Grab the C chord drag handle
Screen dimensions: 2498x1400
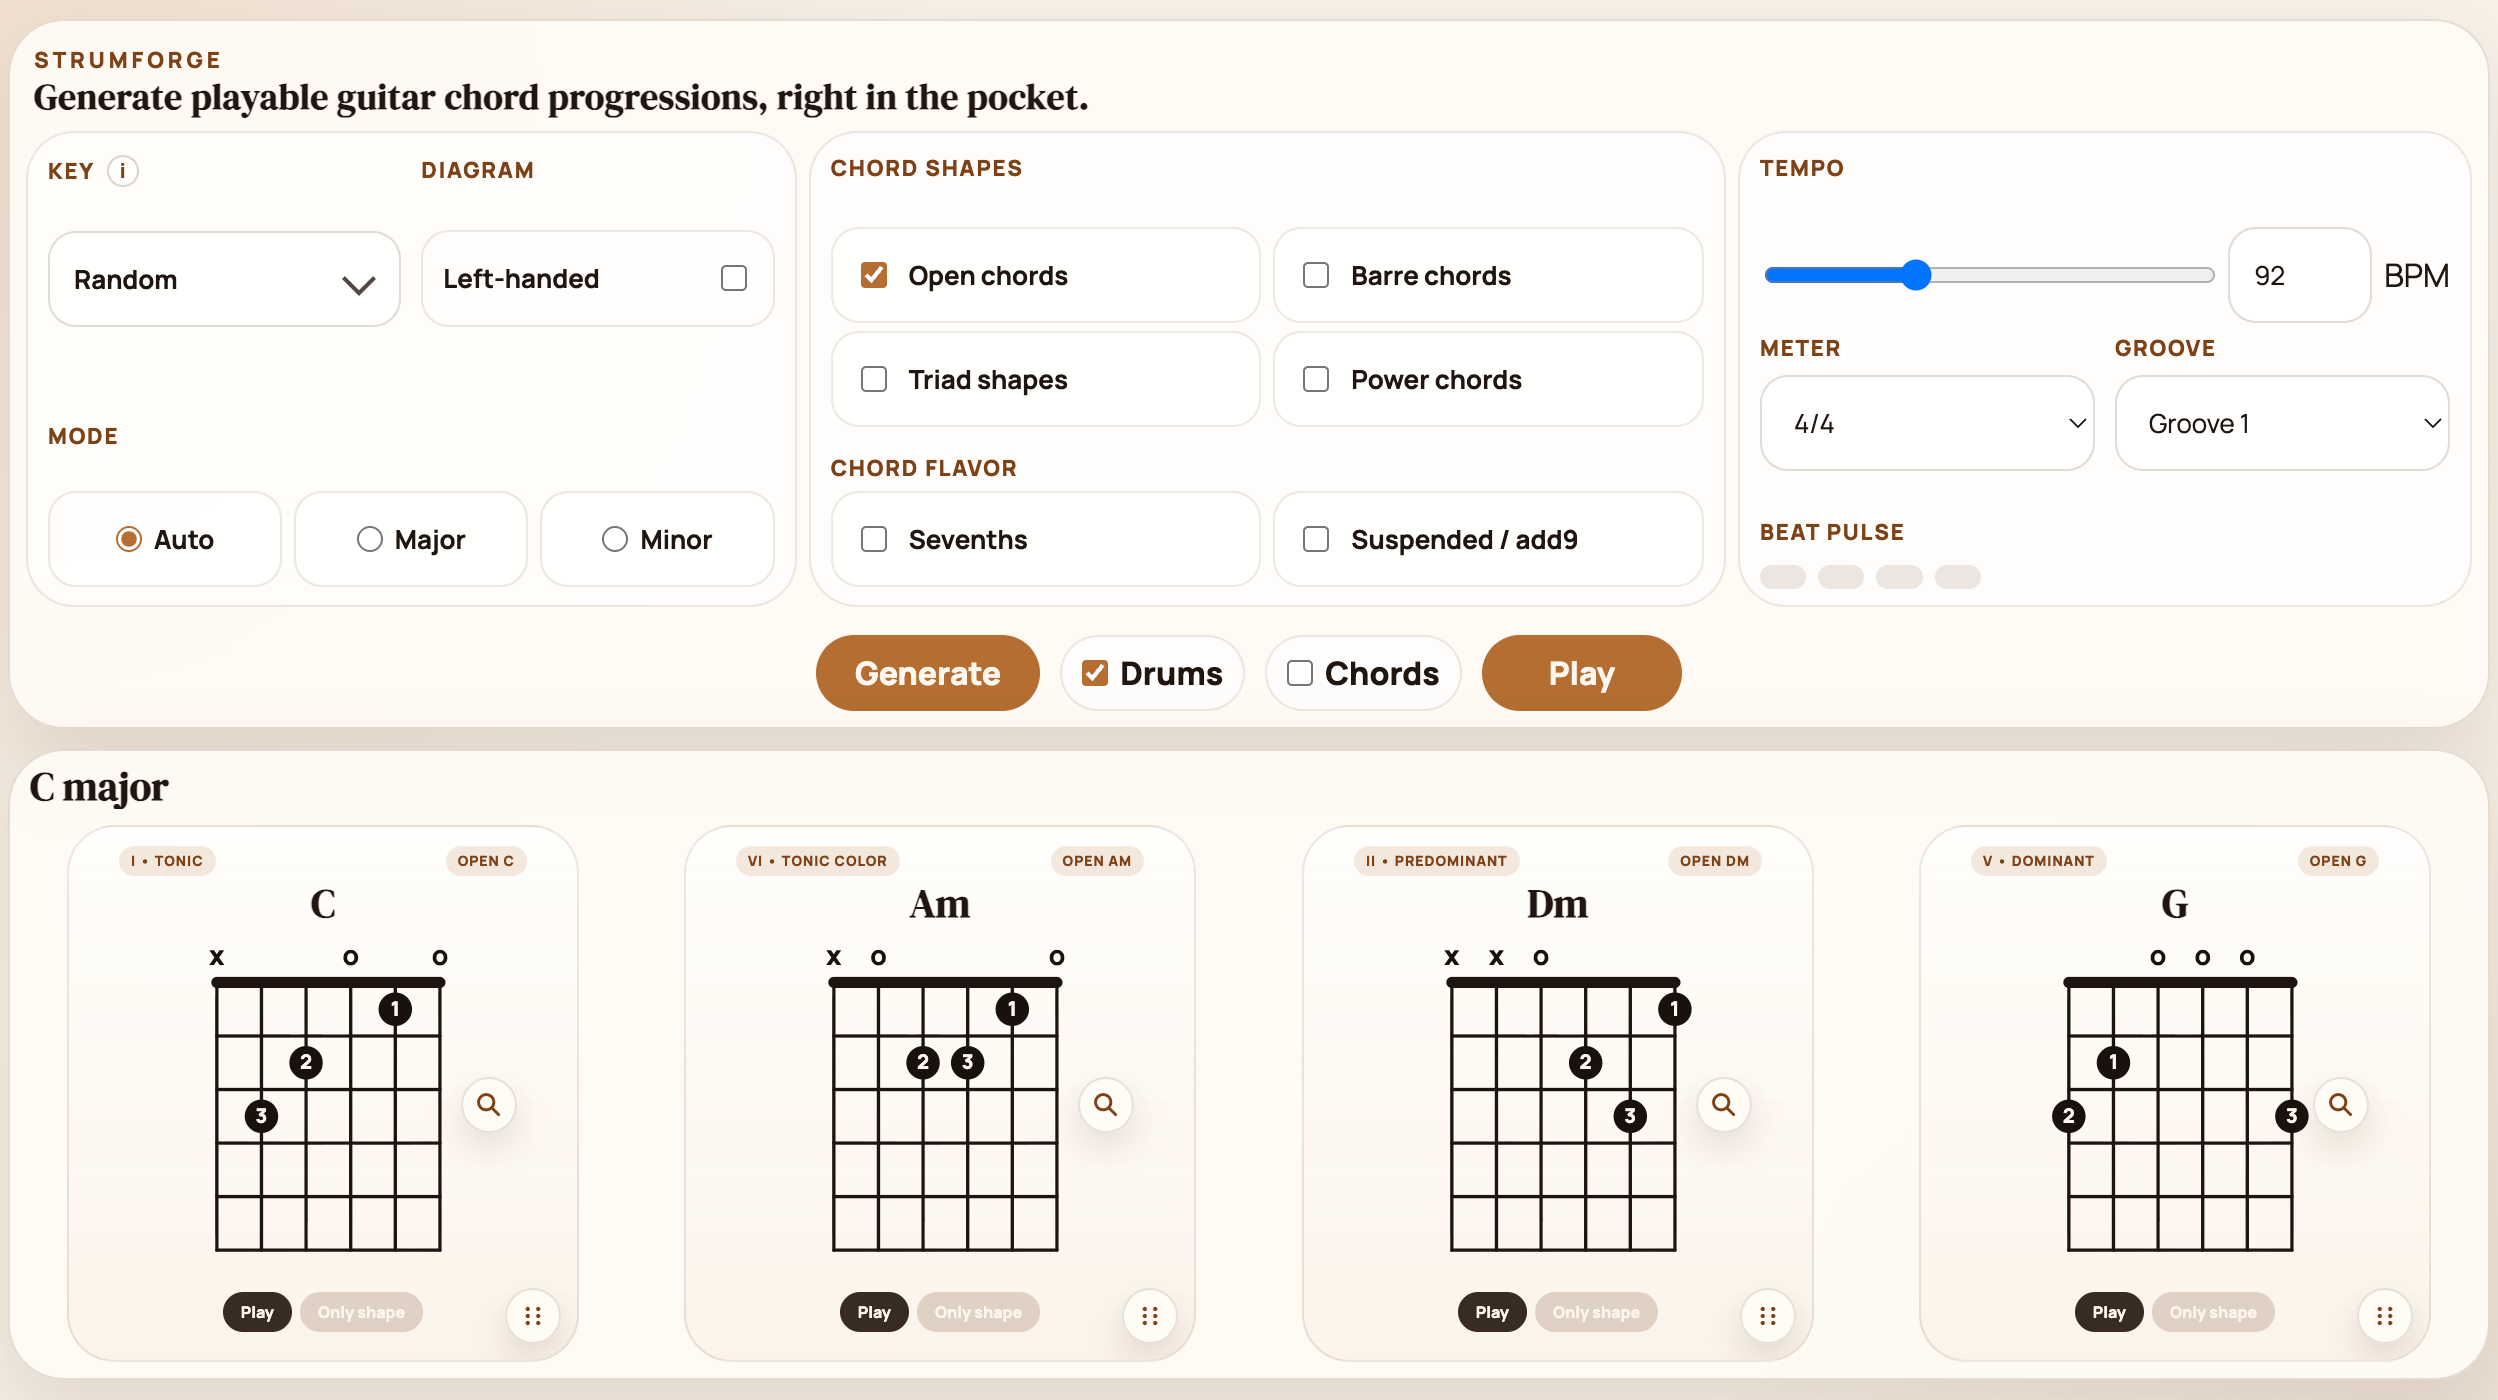[x=533, y=1316]
